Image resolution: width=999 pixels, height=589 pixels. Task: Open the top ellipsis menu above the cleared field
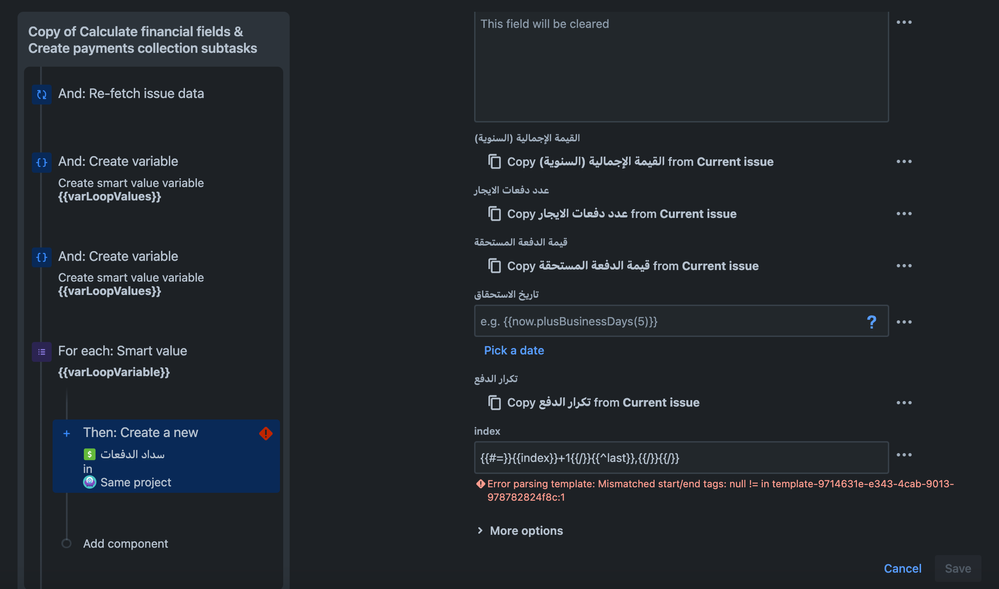pos(904,21)
